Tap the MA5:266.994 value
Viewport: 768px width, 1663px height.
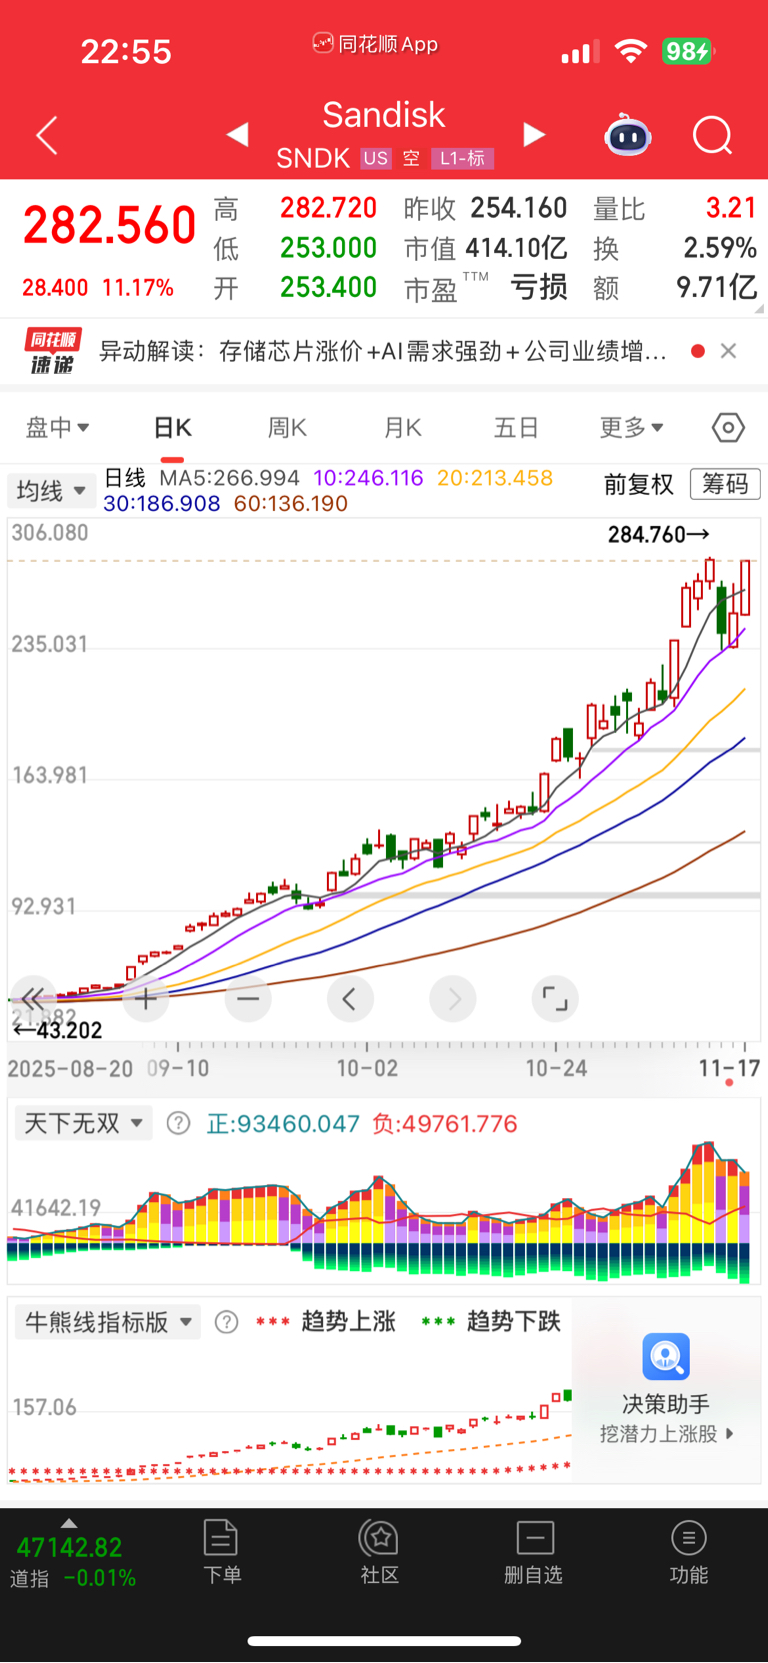pos(230,478)
